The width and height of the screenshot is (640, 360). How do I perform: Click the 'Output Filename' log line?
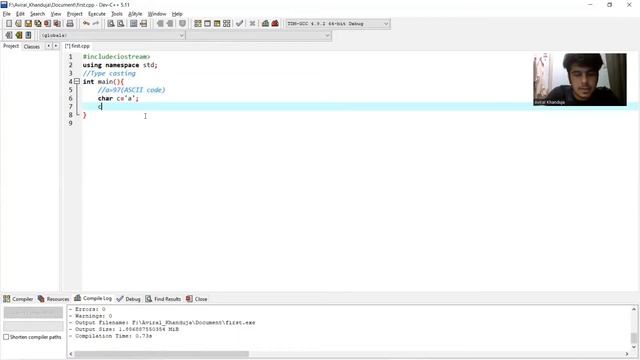162,322
